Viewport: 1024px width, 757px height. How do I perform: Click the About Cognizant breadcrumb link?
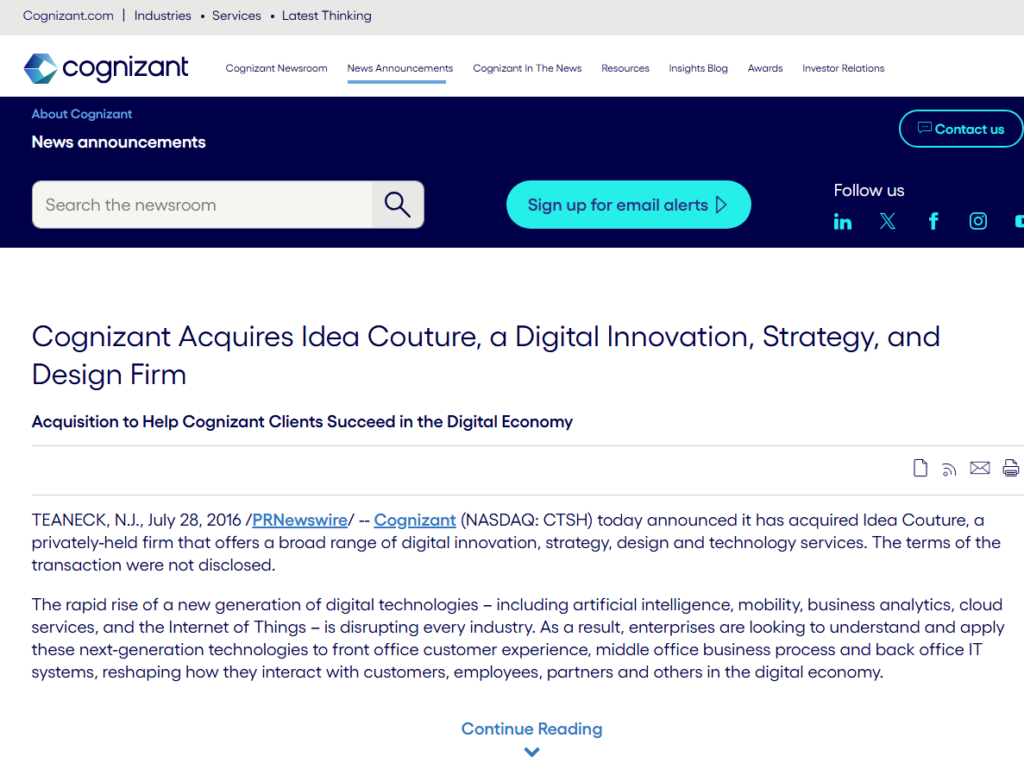(x=82, y=114)
